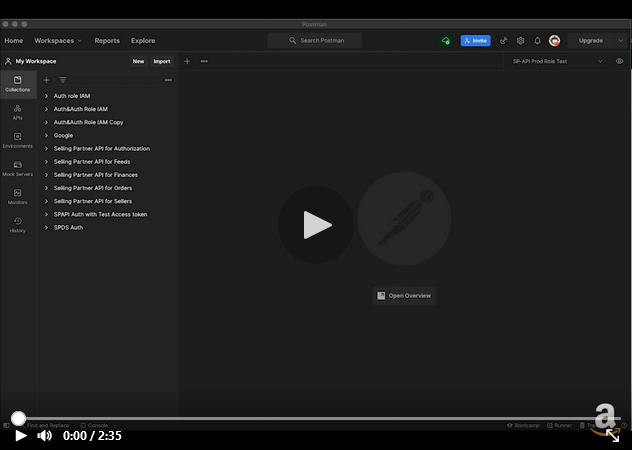This screenshot has width=632, height=450.
Task: Open settings via the gear icon
Action: click(x=520, y=41)
